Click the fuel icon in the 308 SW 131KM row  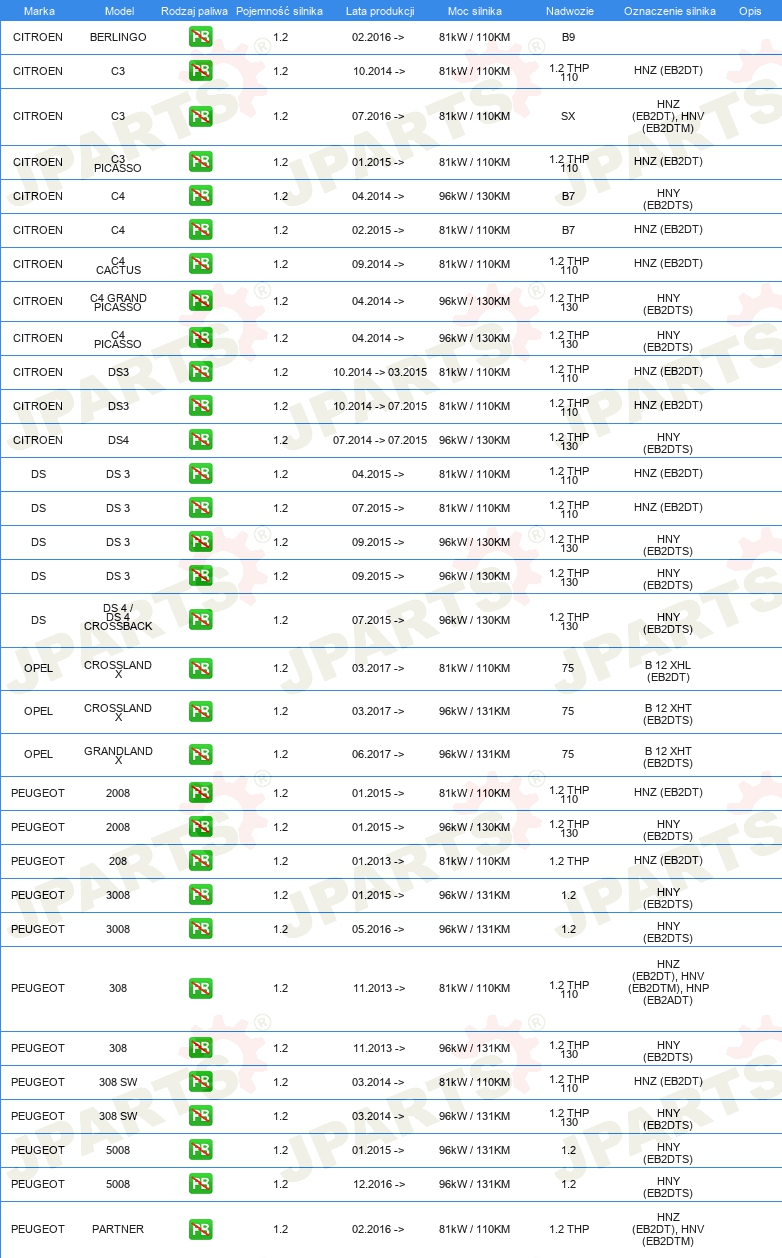coord(200,1117)
